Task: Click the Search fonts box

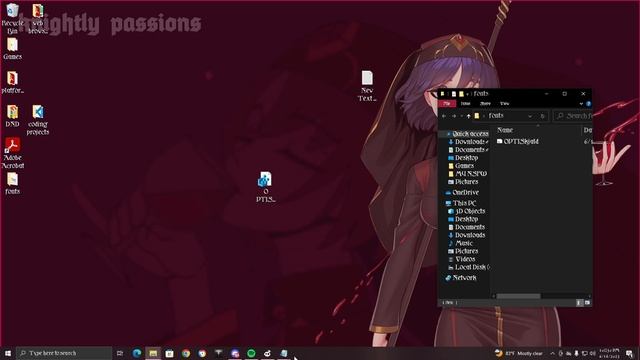Action: click(x=573, y=116)
